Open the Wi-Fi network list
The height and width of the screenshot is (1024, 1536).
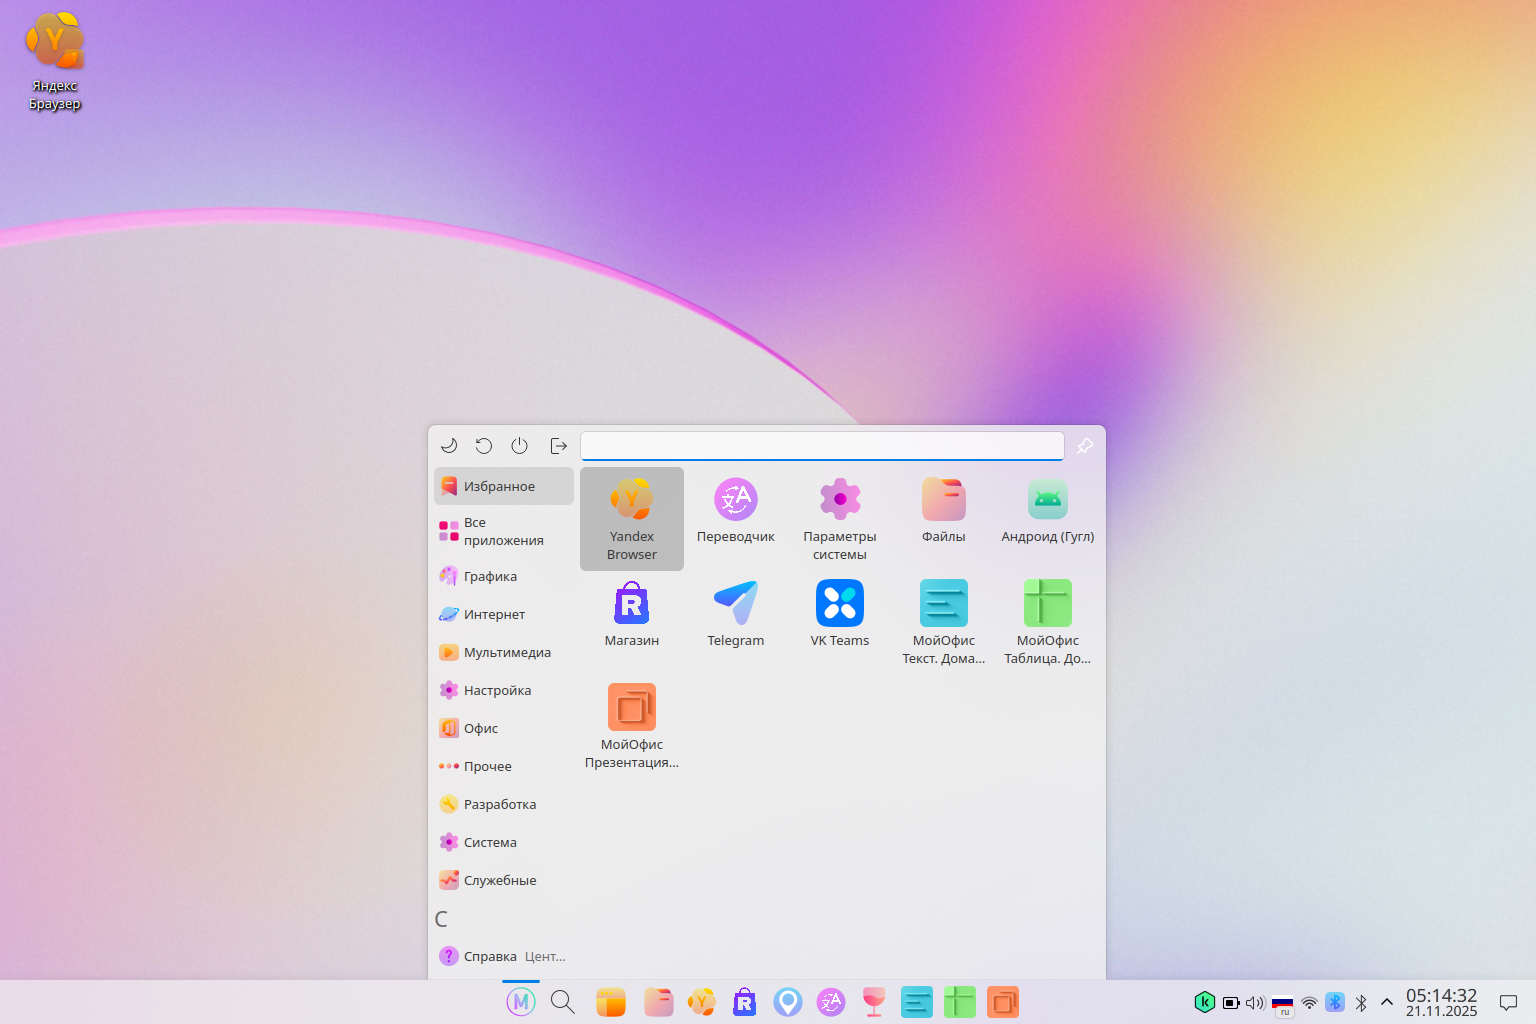[1309, 1002]
